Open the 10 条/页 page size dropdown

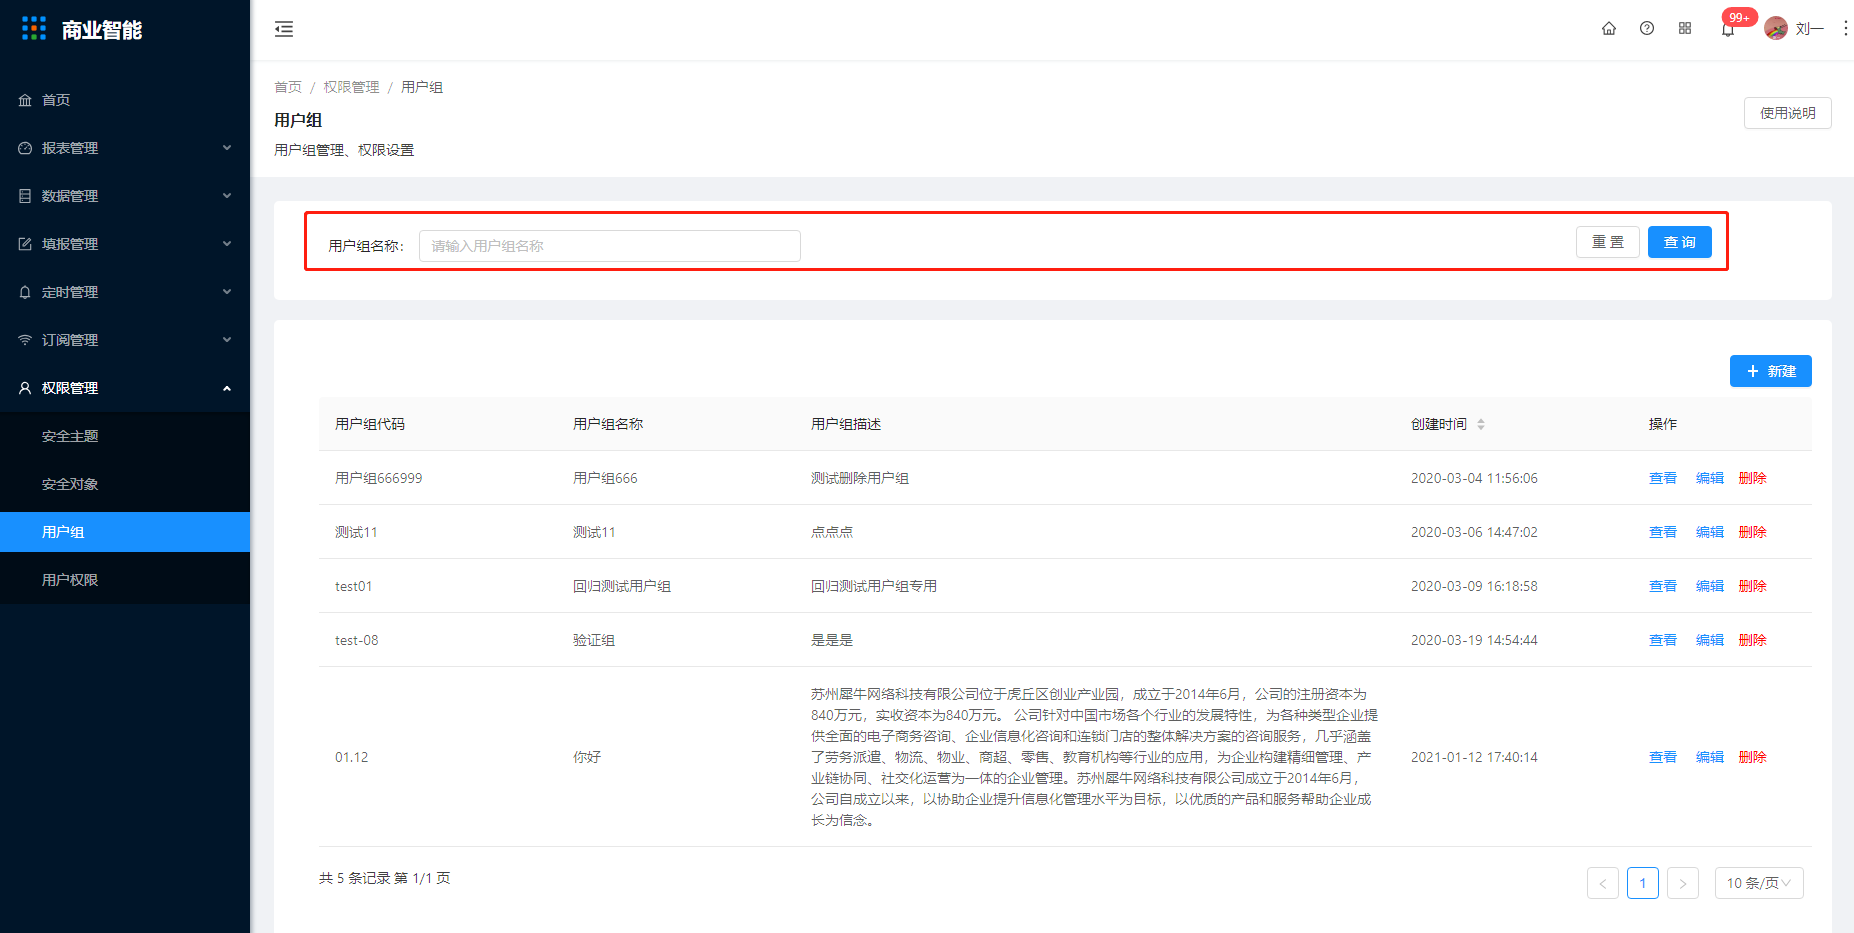click(1759, 883)
